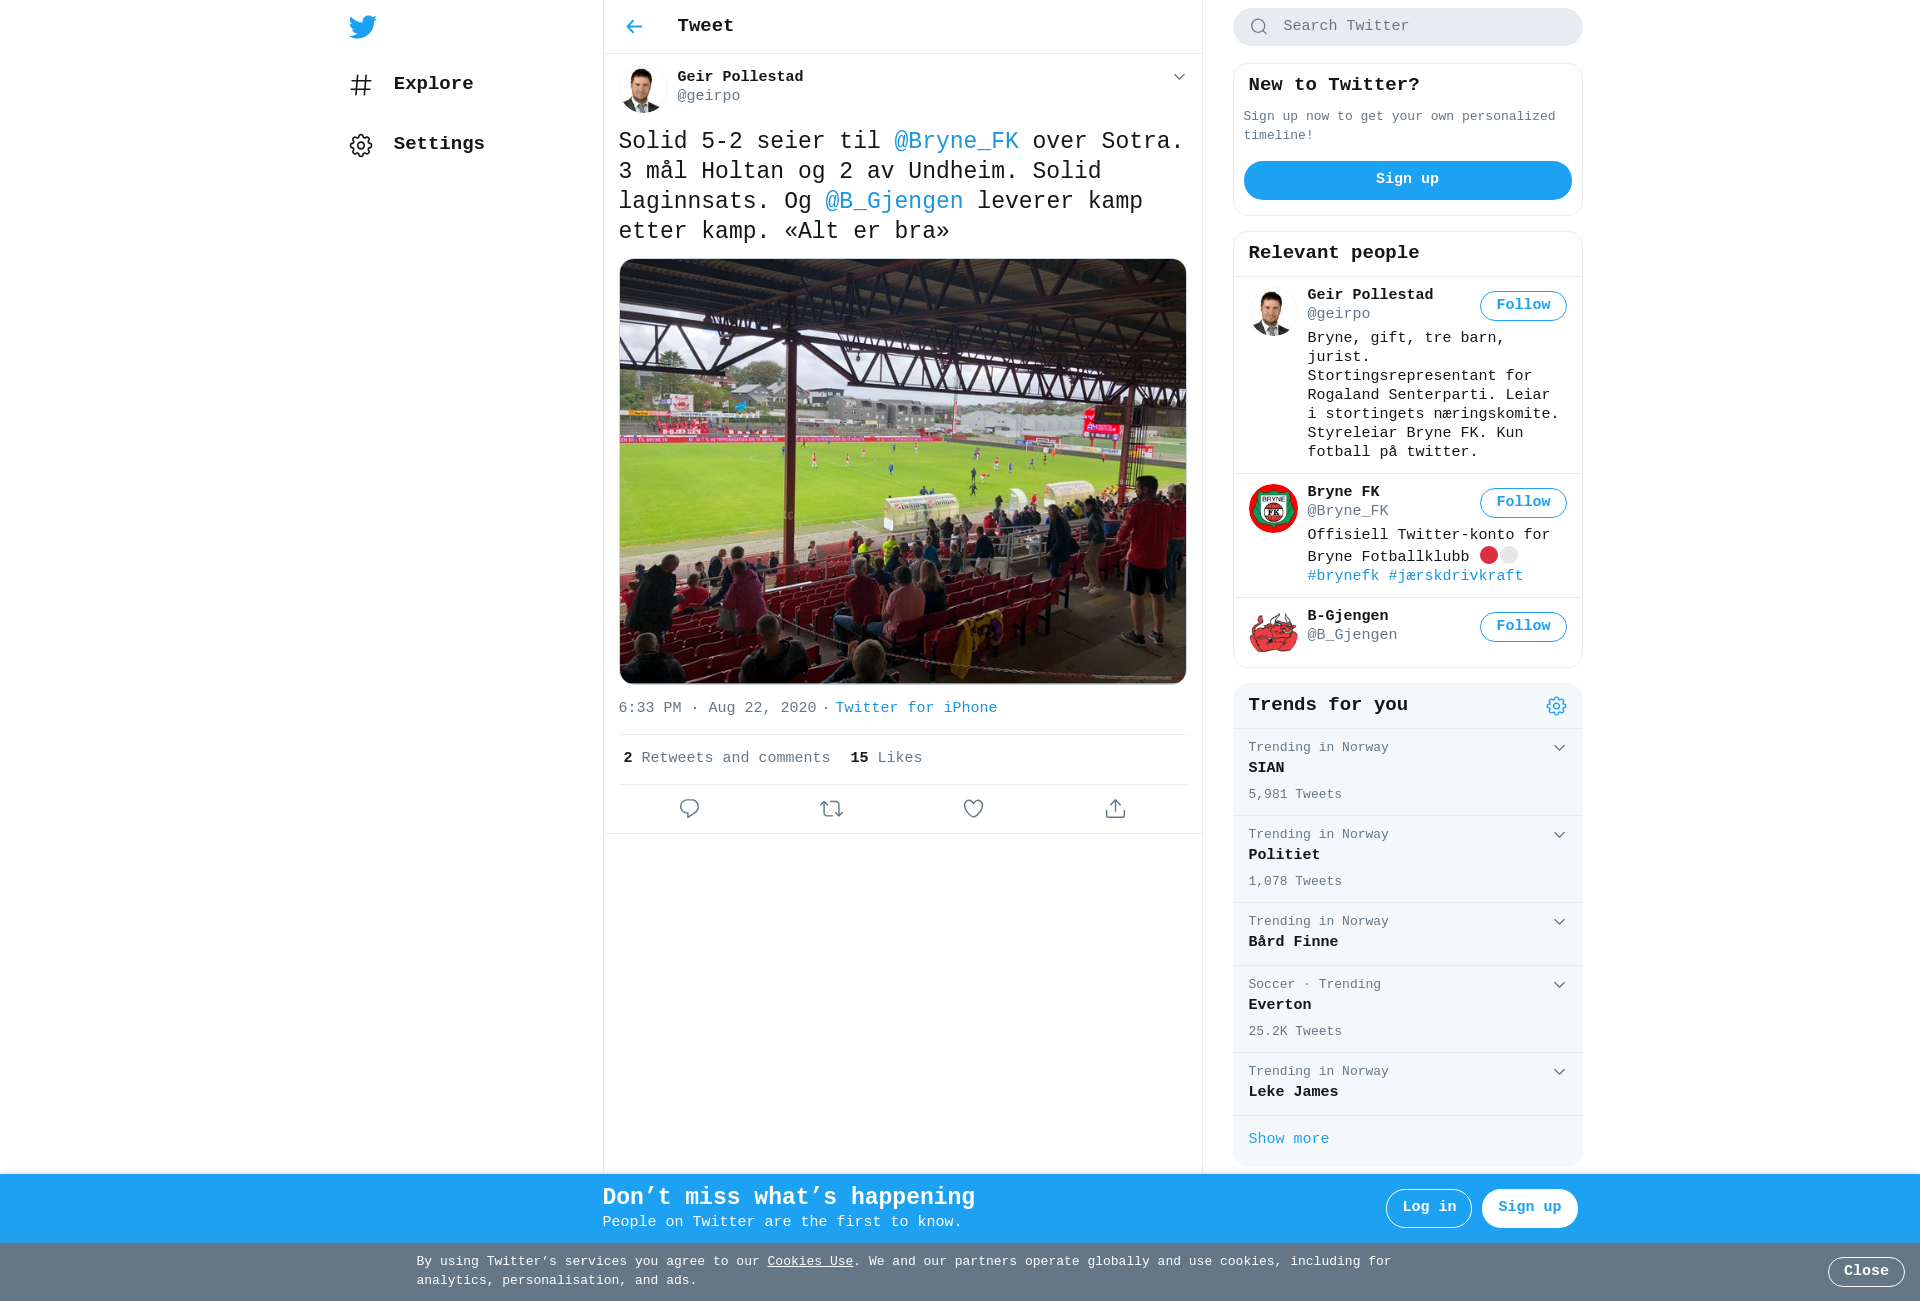This screenshot has width=1920, height=1301.
Task: Share the tweet via share icon
Action: pyautogui.click(x=1115, y=808)
